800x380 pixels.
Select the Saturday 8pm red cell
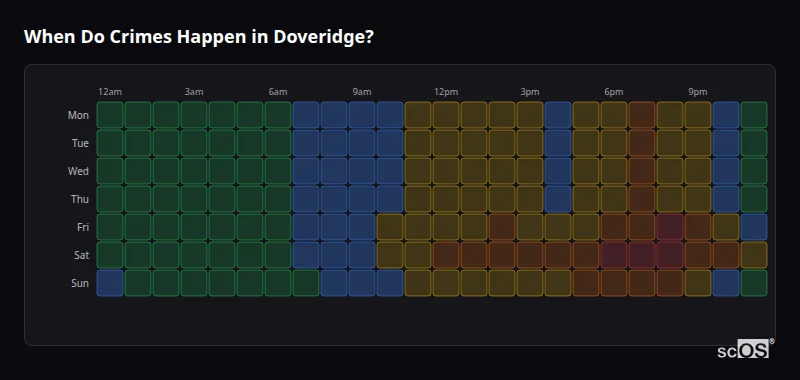670,255
